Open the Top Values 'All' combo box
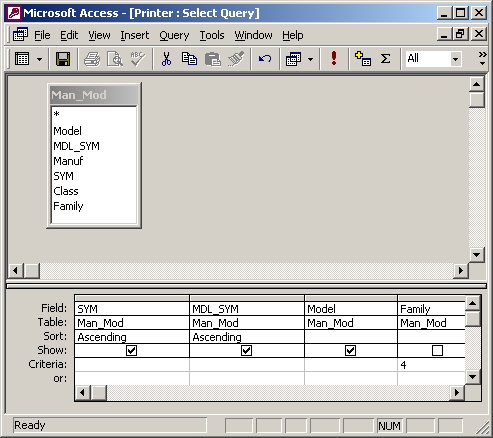Image resolution: width=493 pixels, height=438 pixels. point(433,59)
